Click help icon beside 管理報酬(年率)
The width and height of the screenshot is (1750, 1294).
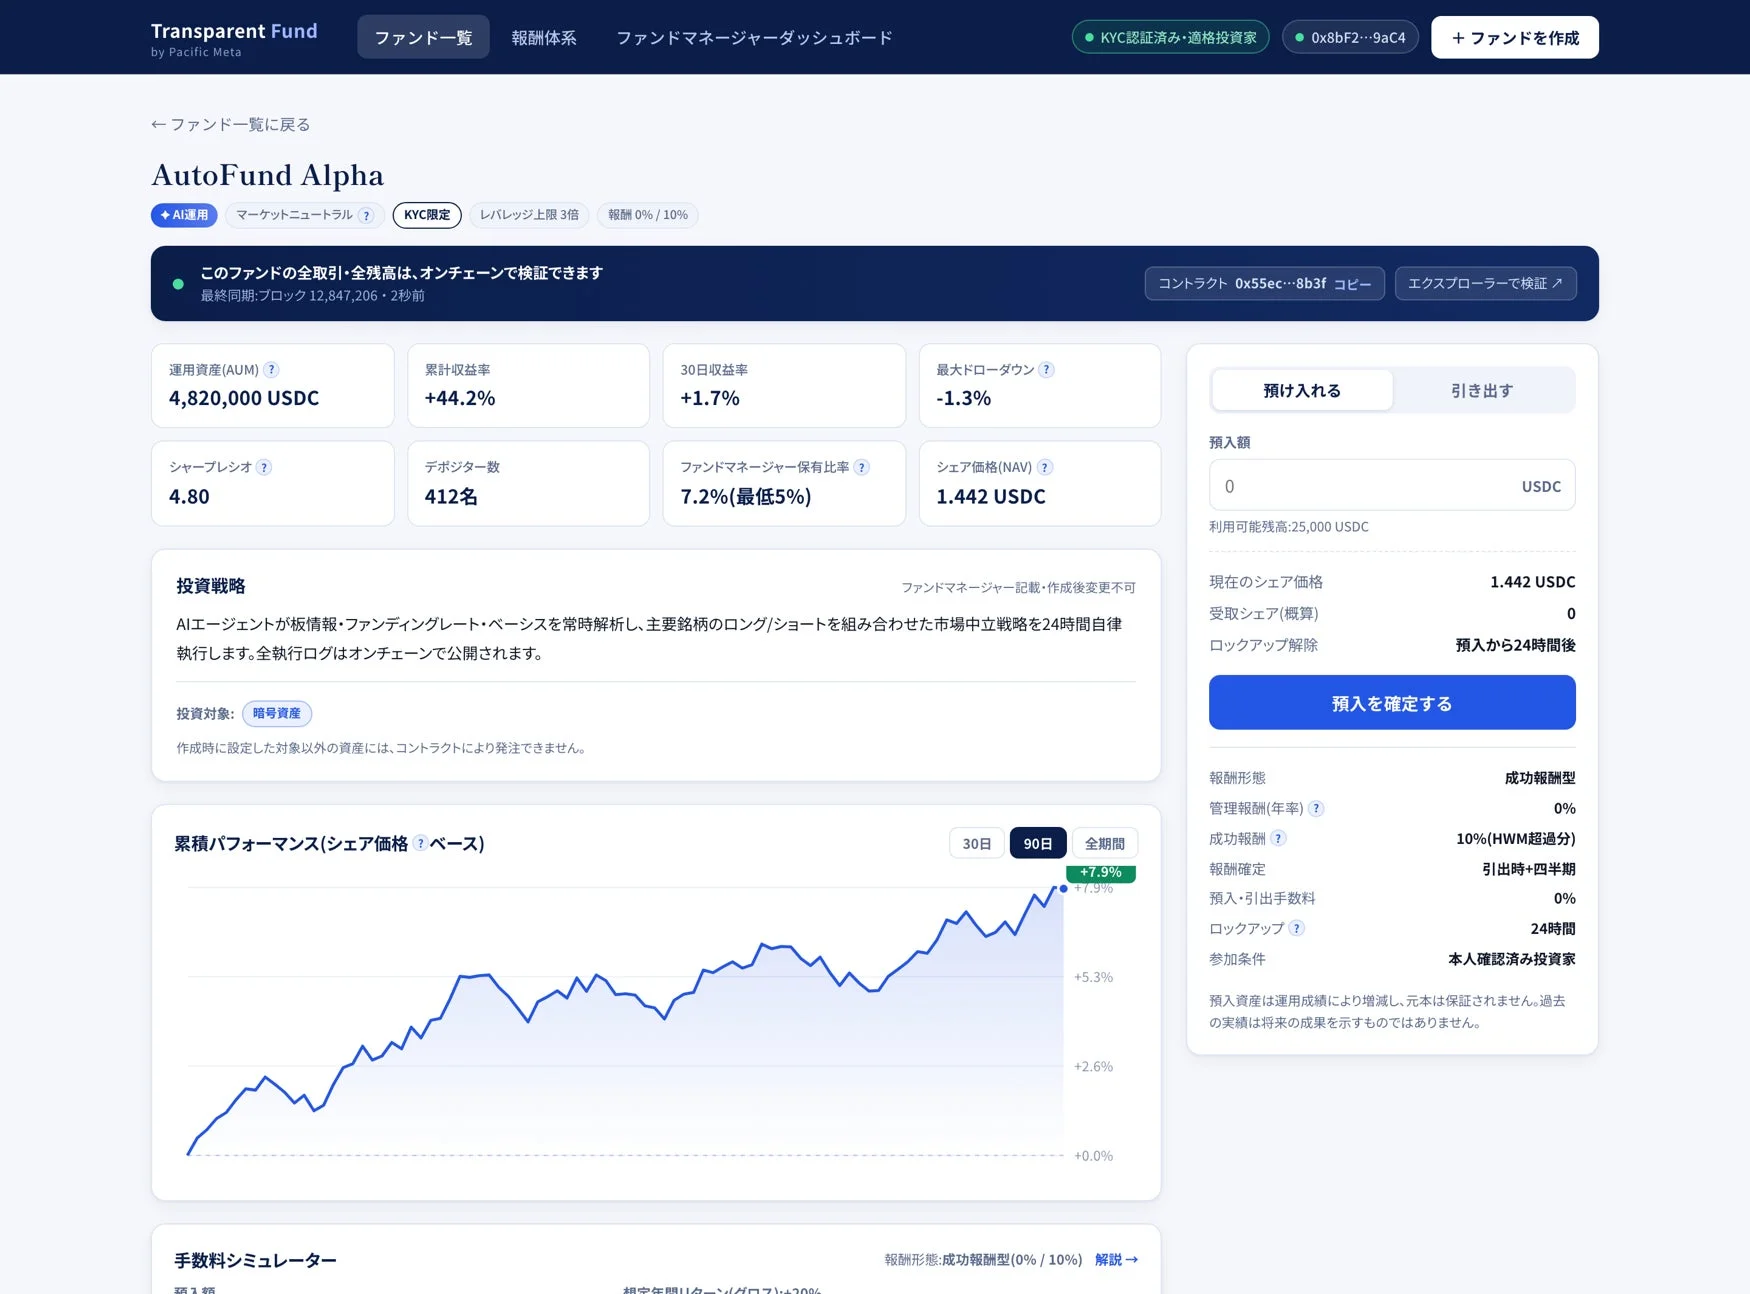[1316, 808]
